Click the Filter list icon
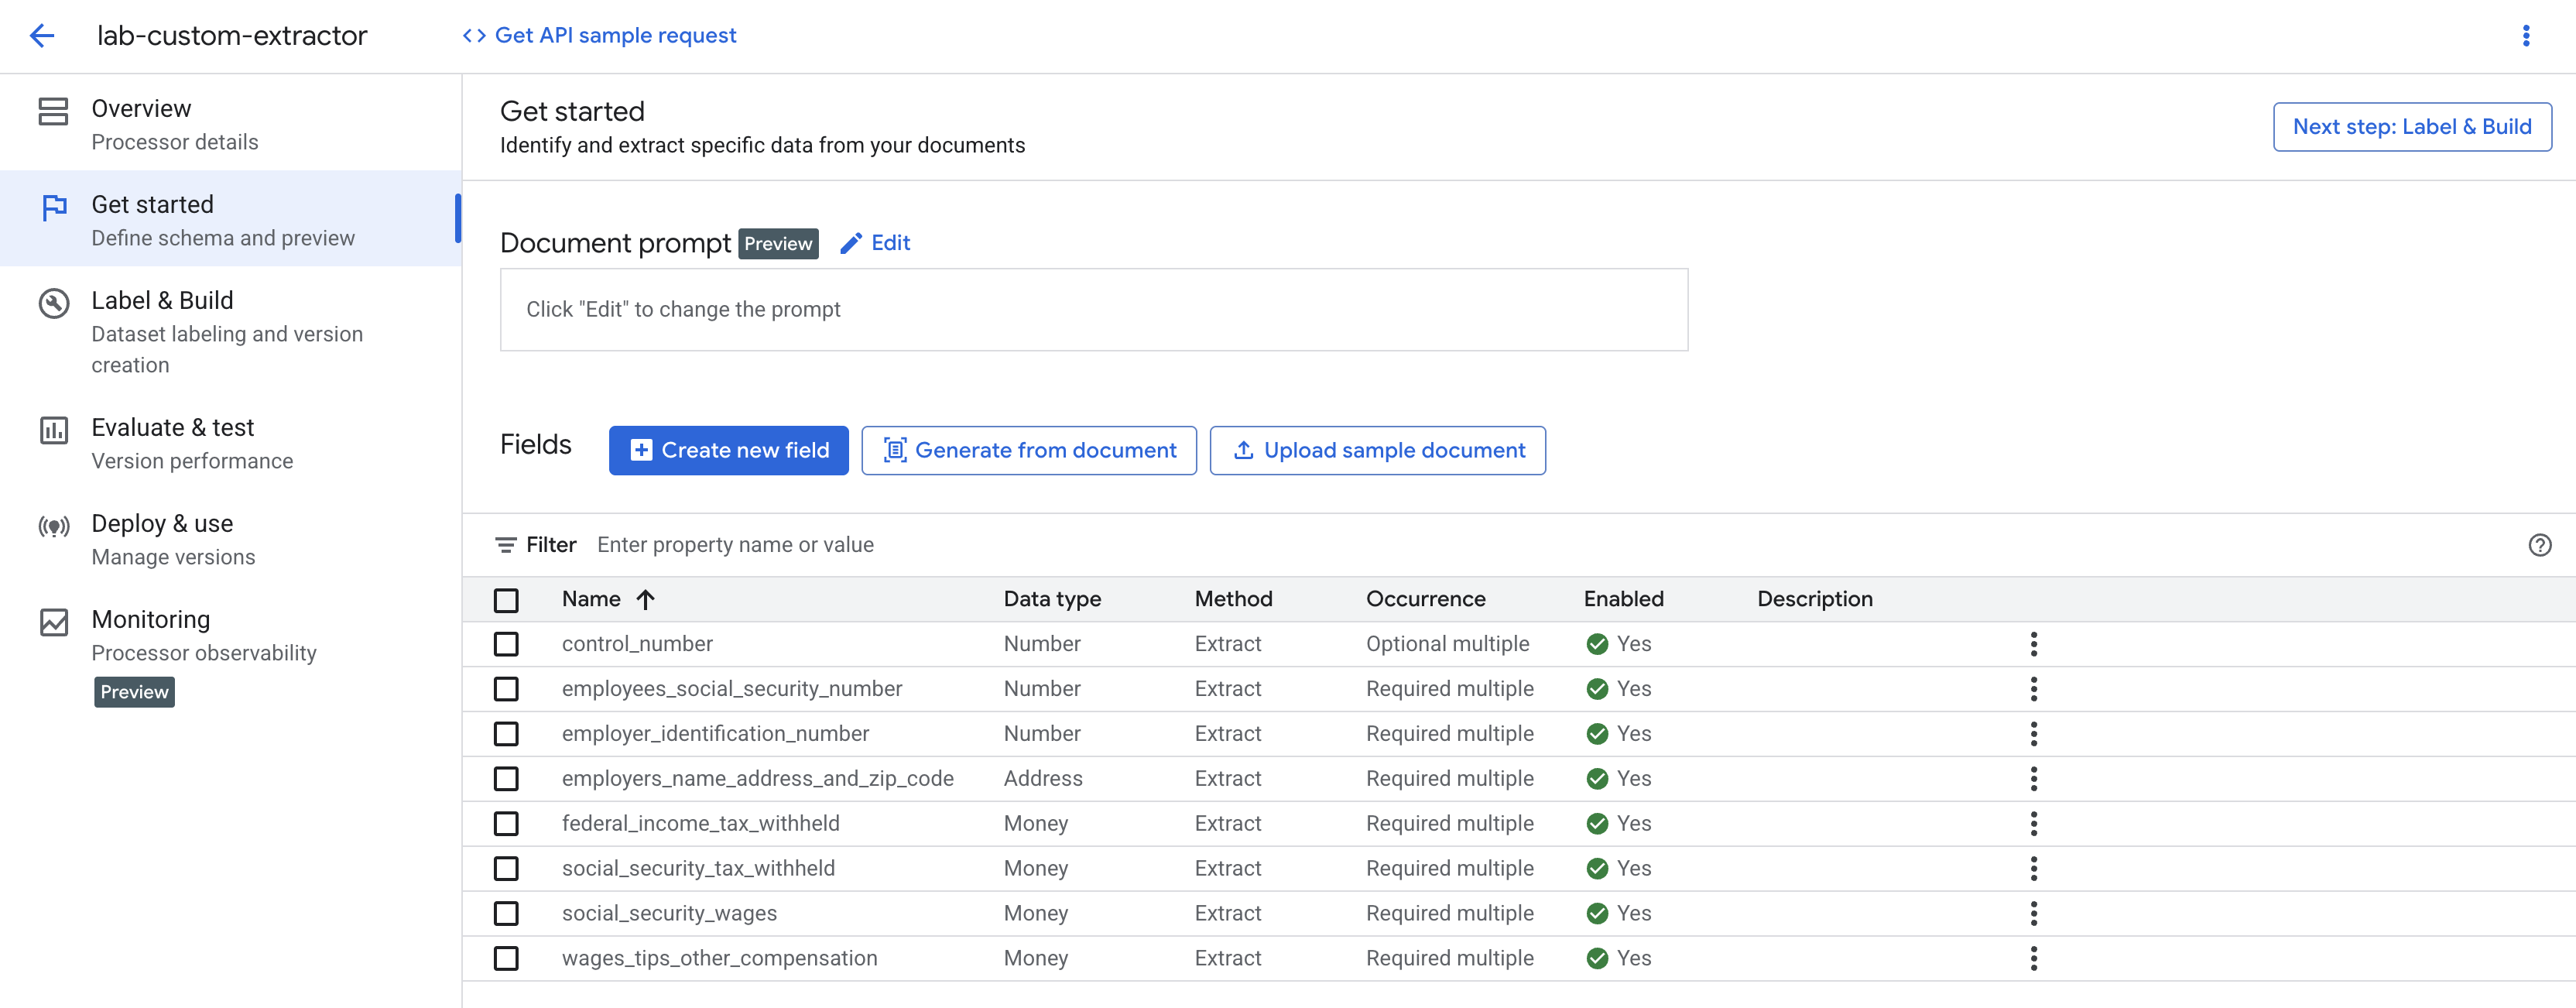2576x1008 pixels. (x=506, y=545)
